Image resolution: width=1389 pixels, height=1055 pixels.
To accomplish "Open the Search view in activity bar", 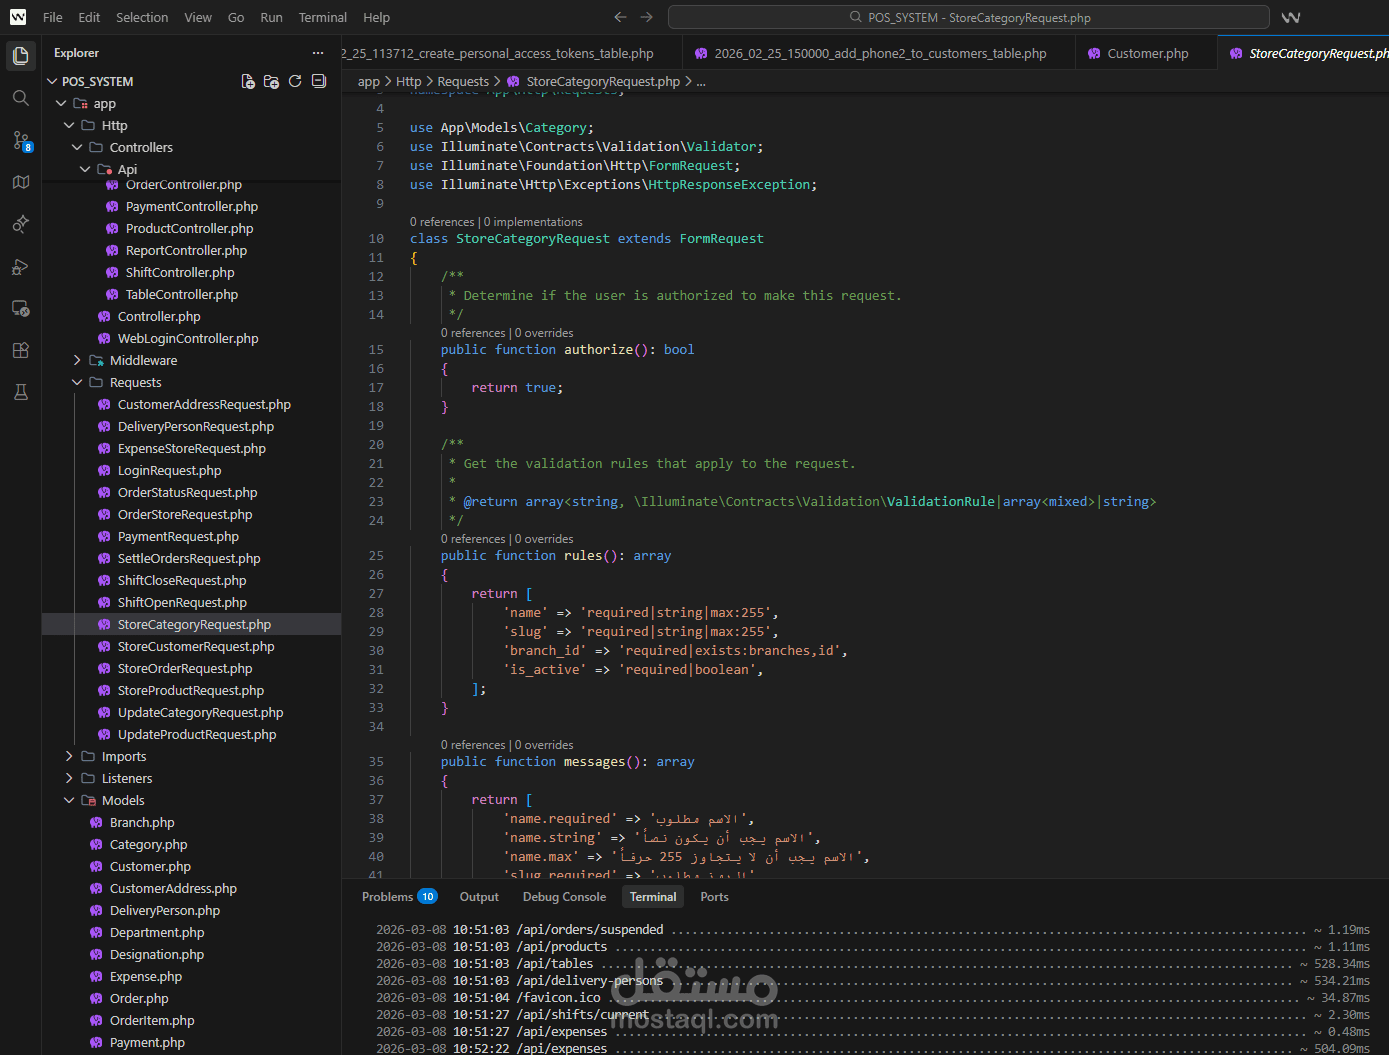I will pyautogui.click(x=20, y=98).
